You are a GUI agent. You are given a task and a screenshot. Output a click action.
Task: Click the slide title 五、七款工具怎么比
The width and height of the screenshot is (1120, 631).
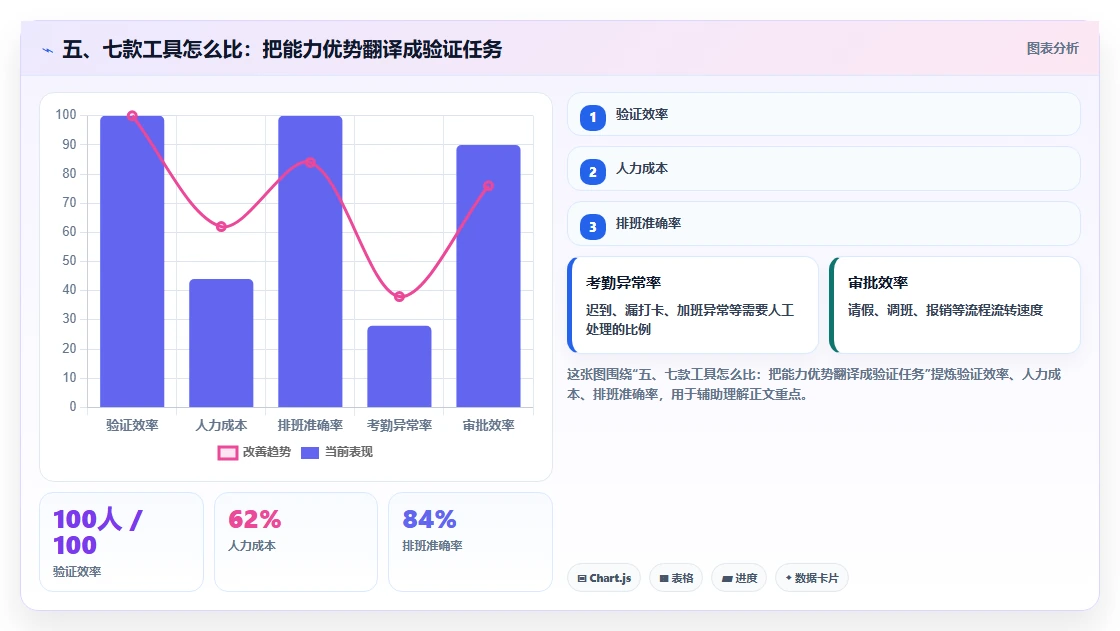coord(282,49)
